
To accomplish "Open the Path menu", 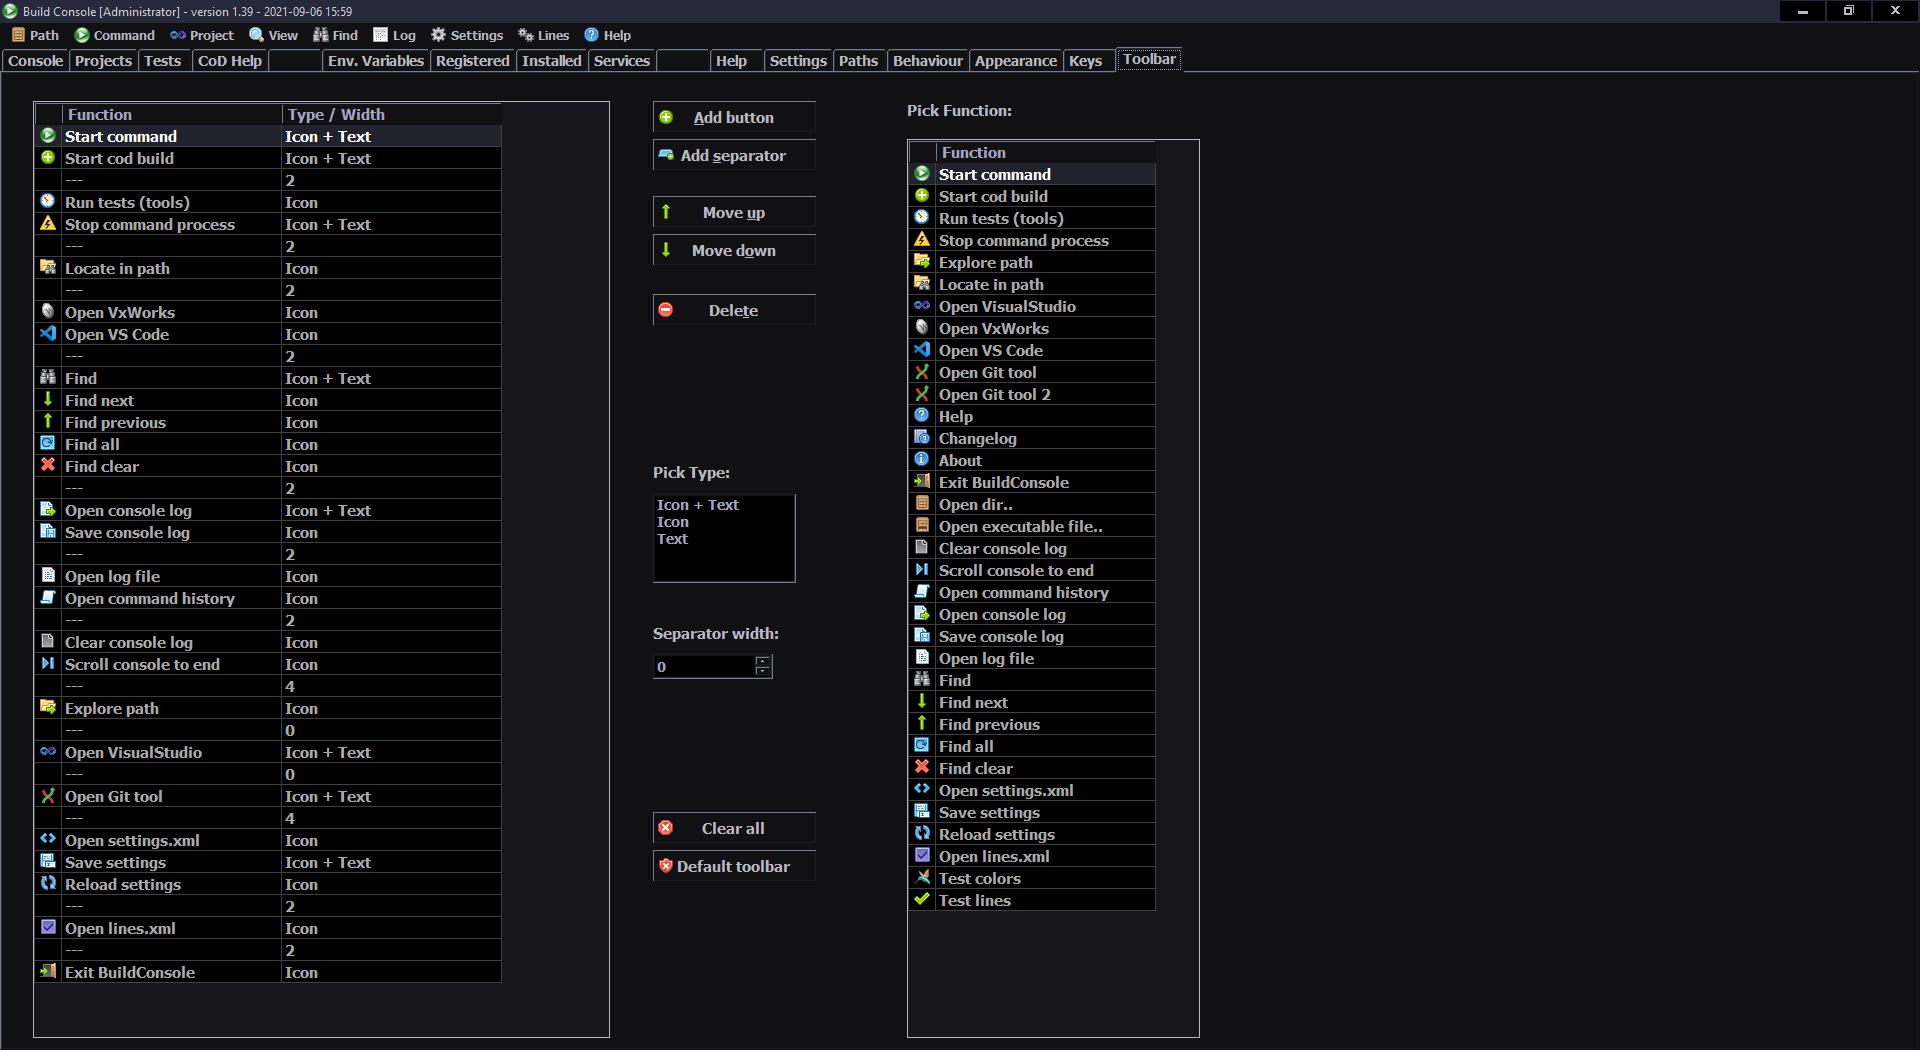I will [x=35, y=35].
